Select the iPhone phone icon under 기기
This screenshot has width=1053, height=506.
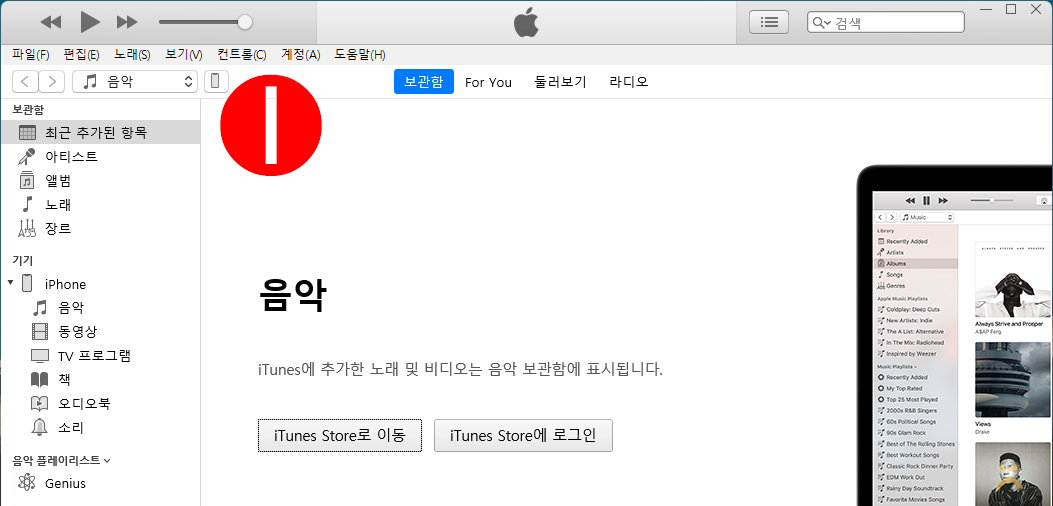(x=28, y=284)
